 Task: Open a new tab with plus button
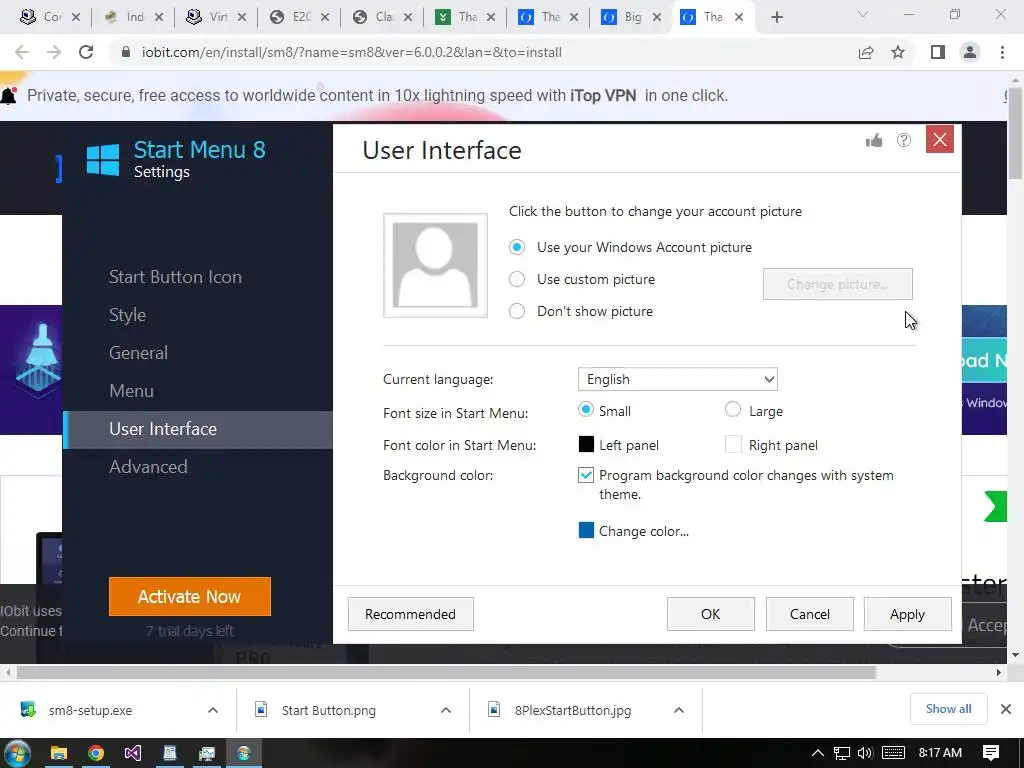776,17
